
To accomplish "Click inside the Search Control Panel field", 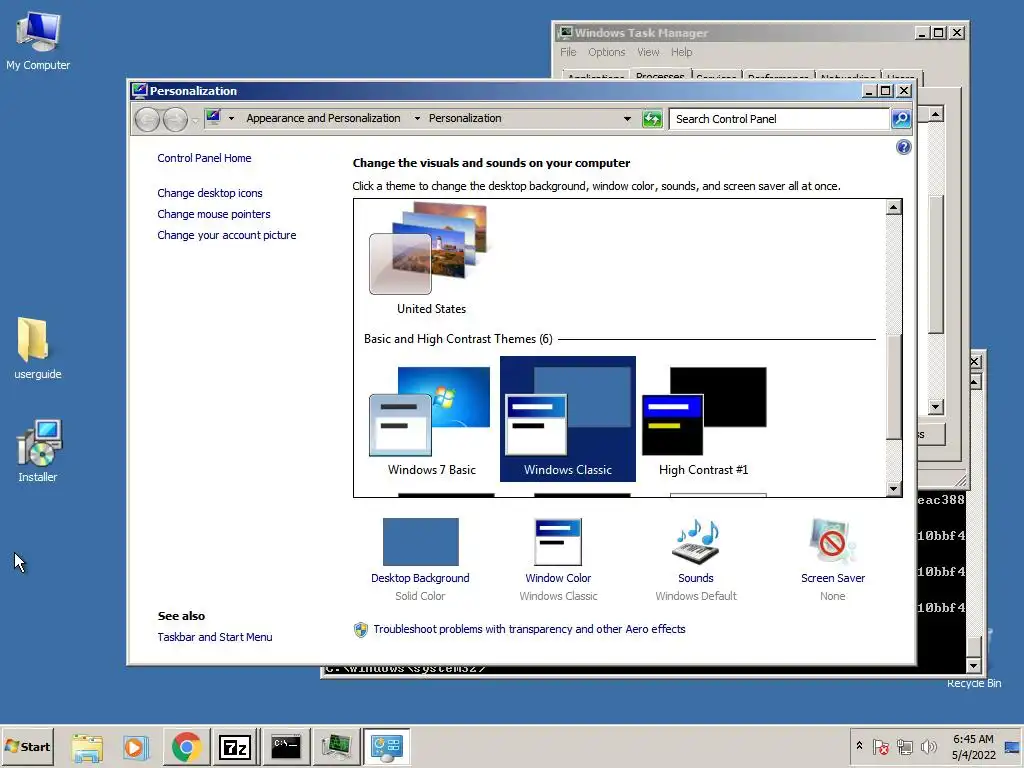I will (x=780, y=119).
